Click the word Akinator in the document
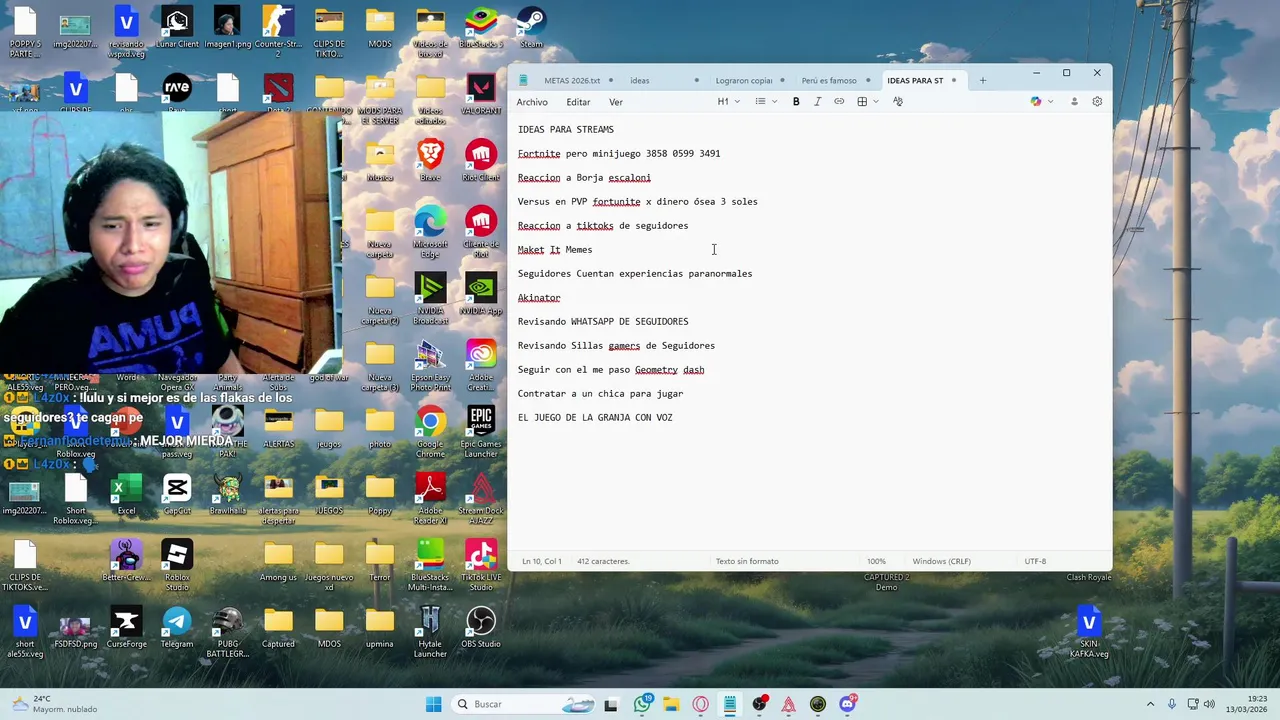The height and width of the screenshot is (720, 1280). point(539,298)
